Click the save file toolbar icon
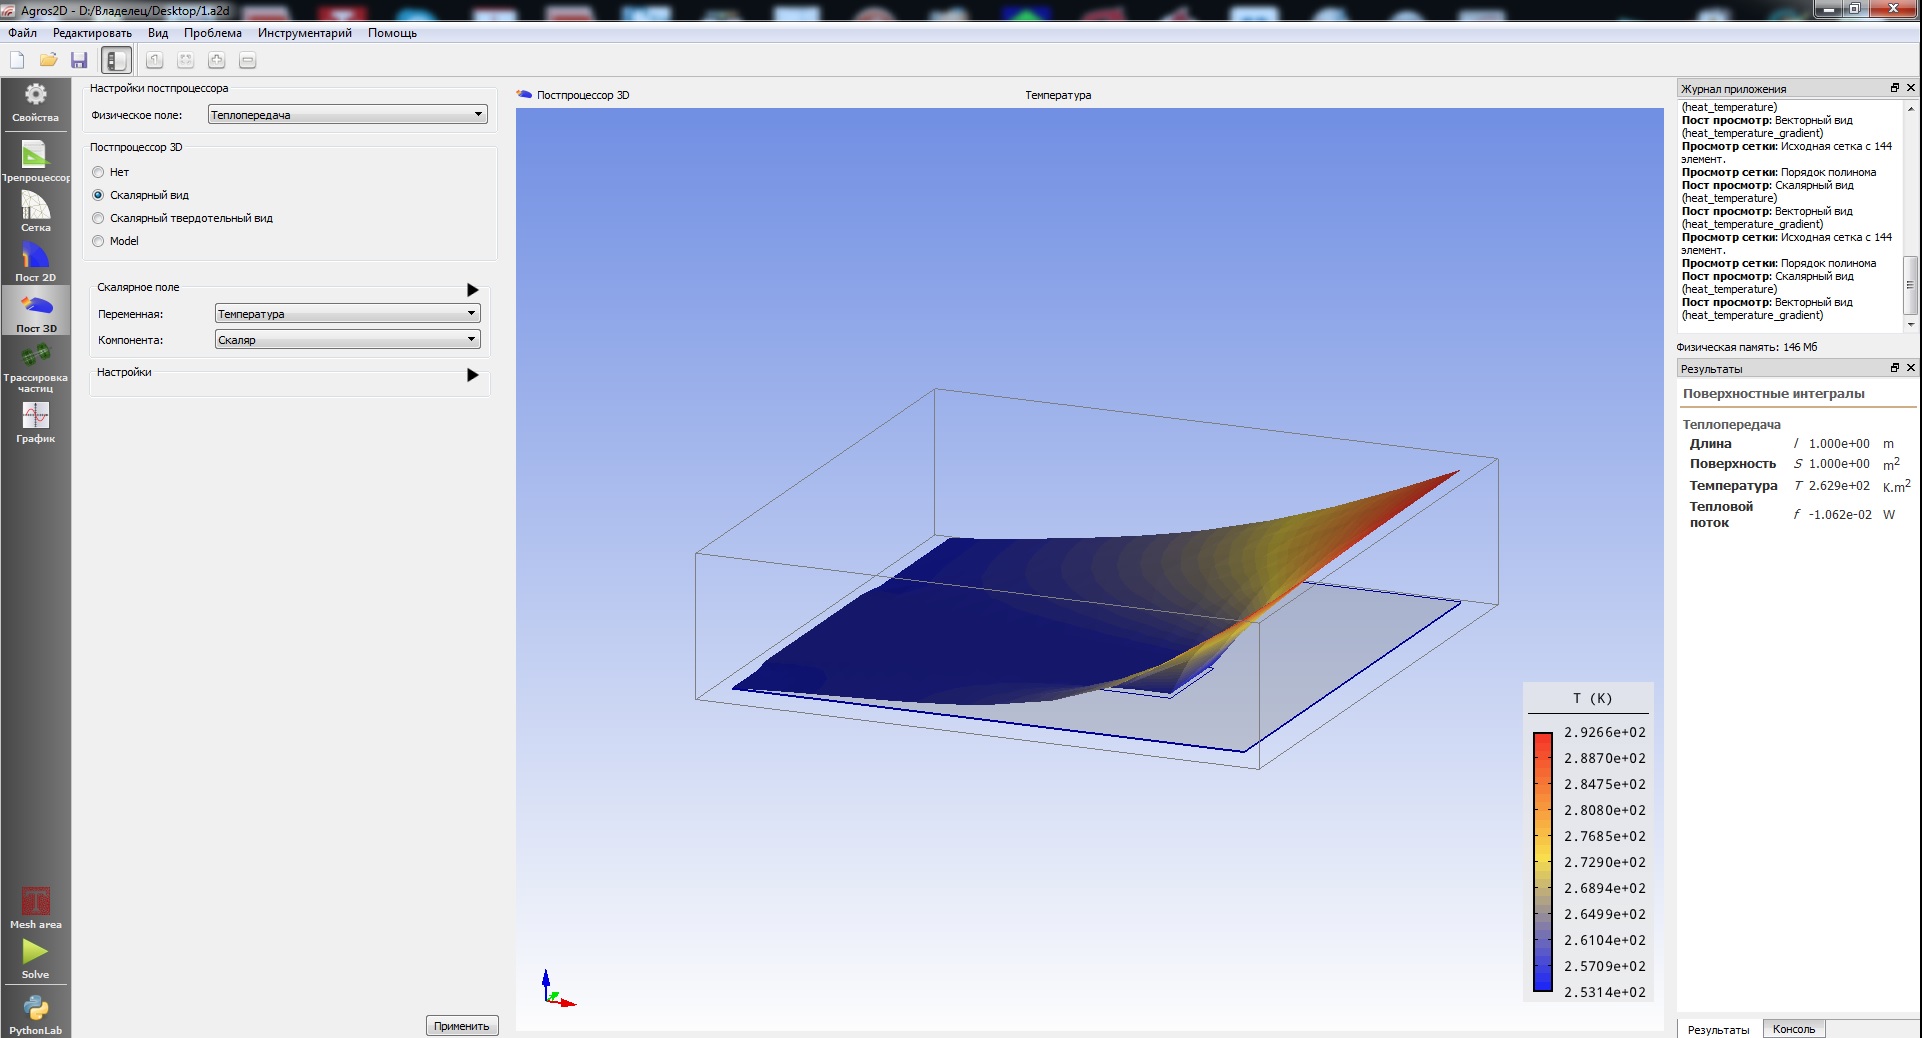Image resolution: width=1922 pixels, height=1038 pixels. pos(79,61)
